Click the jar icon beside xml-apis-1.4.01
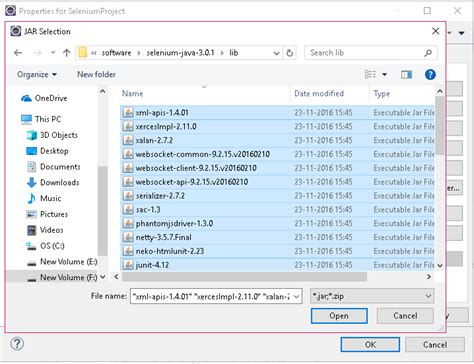474x364 pixels. (128, 112)
